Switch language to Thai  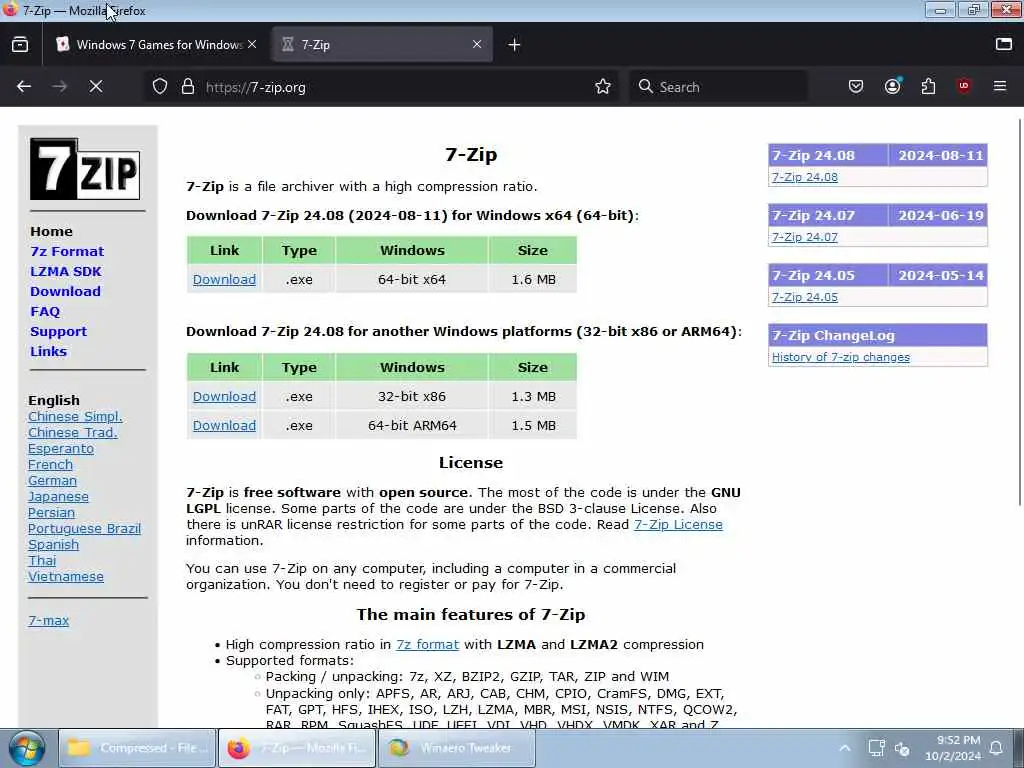pos(42,560)
